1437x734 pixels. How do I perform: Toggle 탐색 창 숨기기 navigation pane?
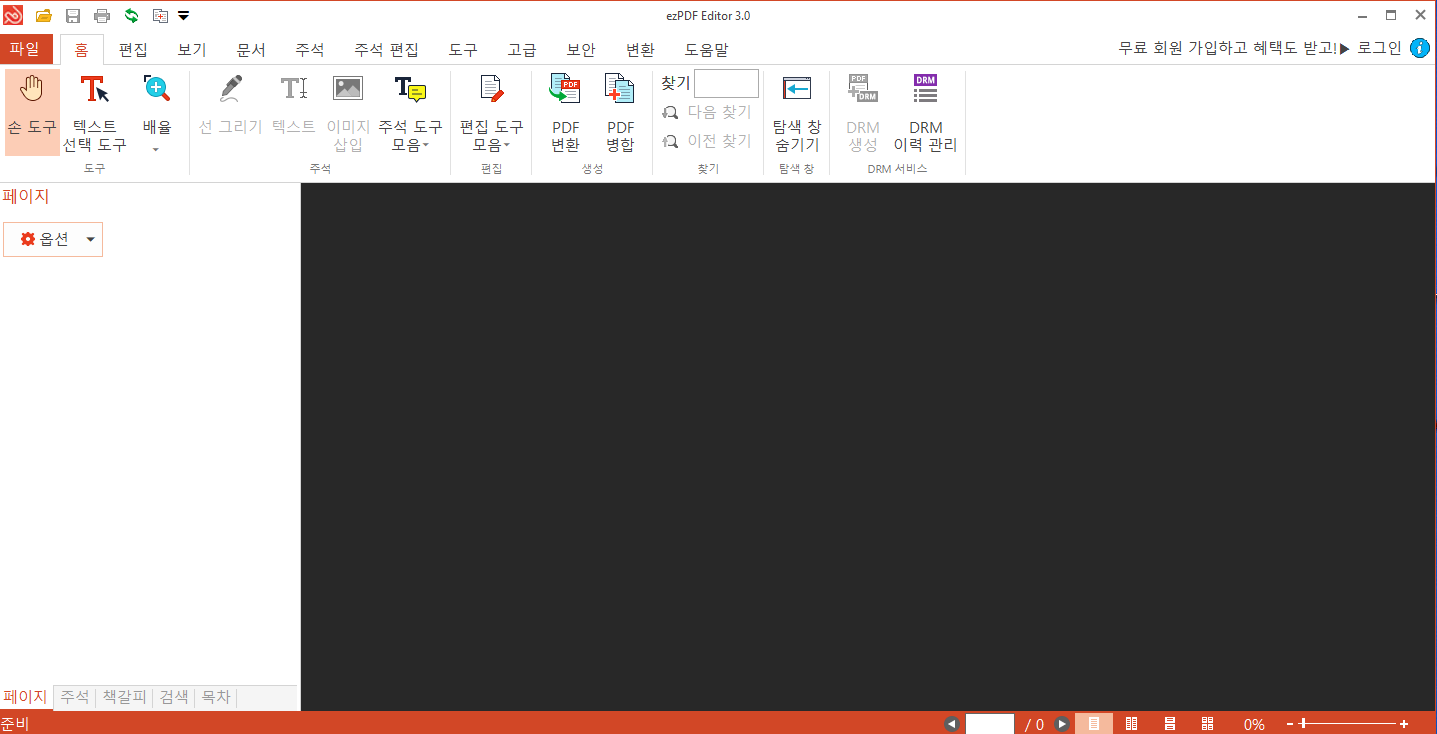797,112
